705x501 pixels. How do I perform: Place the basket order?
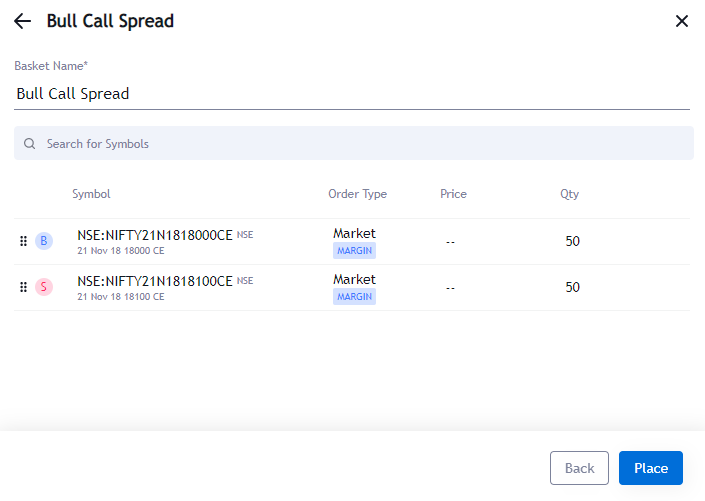(x=651, y=468)
